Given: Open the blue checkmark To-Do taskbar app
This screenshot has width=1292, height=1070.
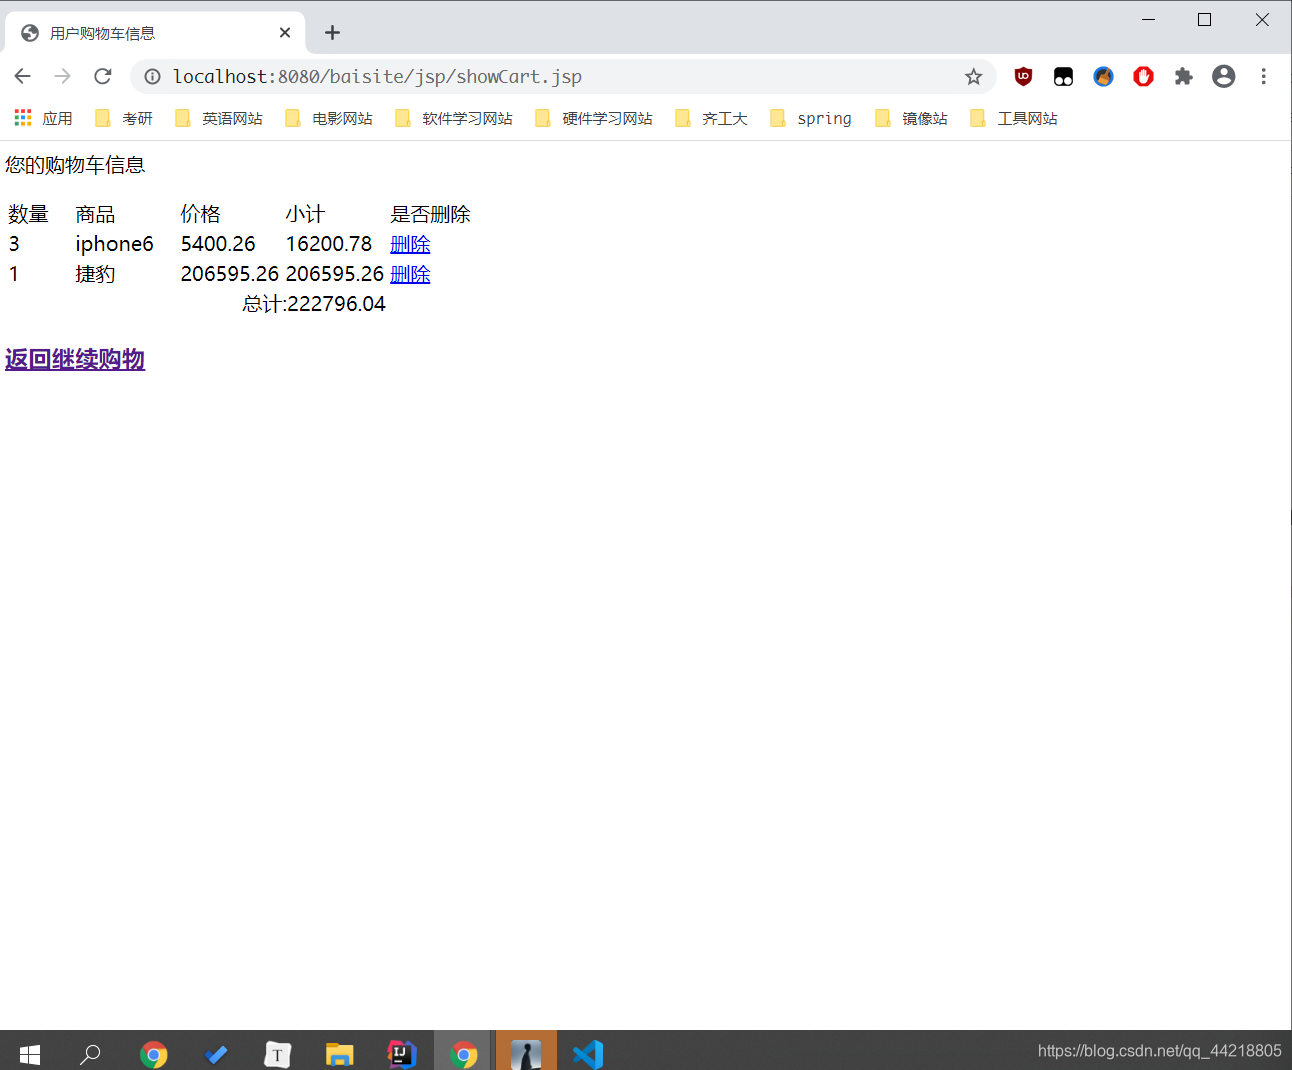Looking at the screenshot, I should click(x=215, y=1054).
